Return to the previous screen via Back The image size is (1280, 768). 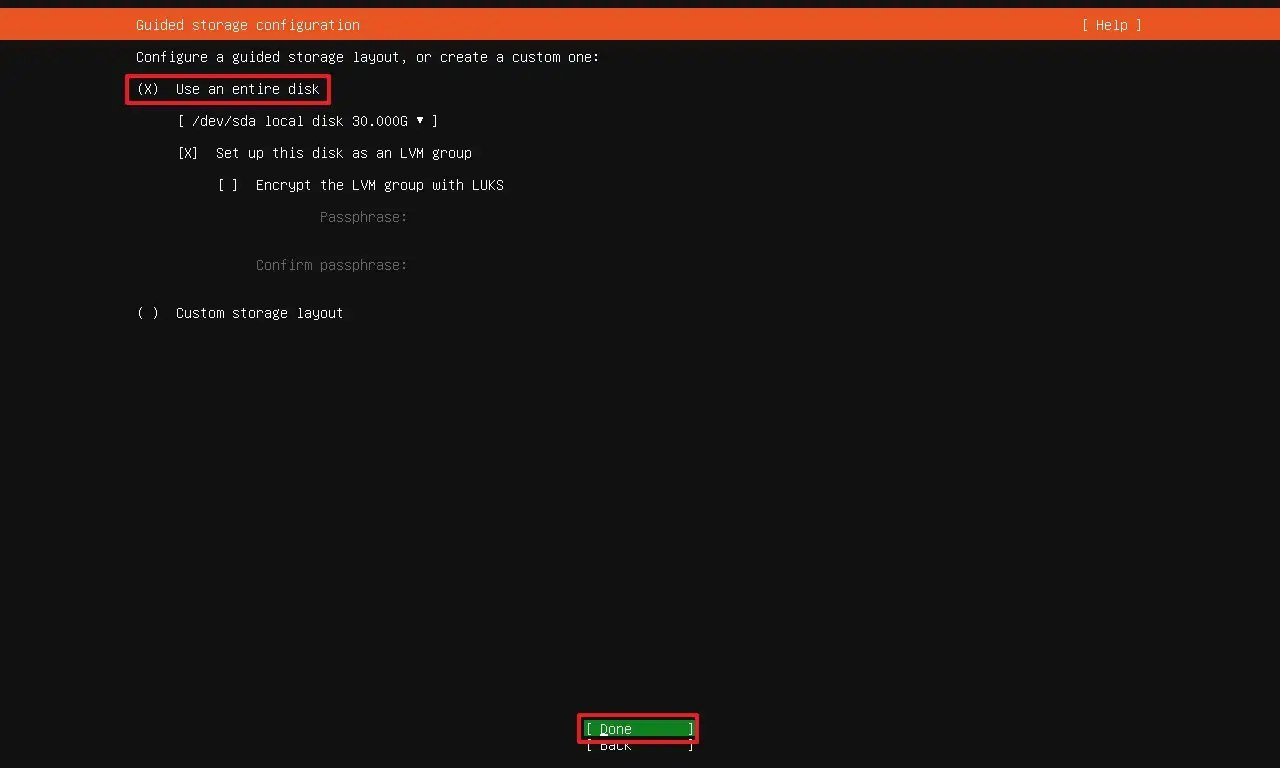(x=637, y=746)
